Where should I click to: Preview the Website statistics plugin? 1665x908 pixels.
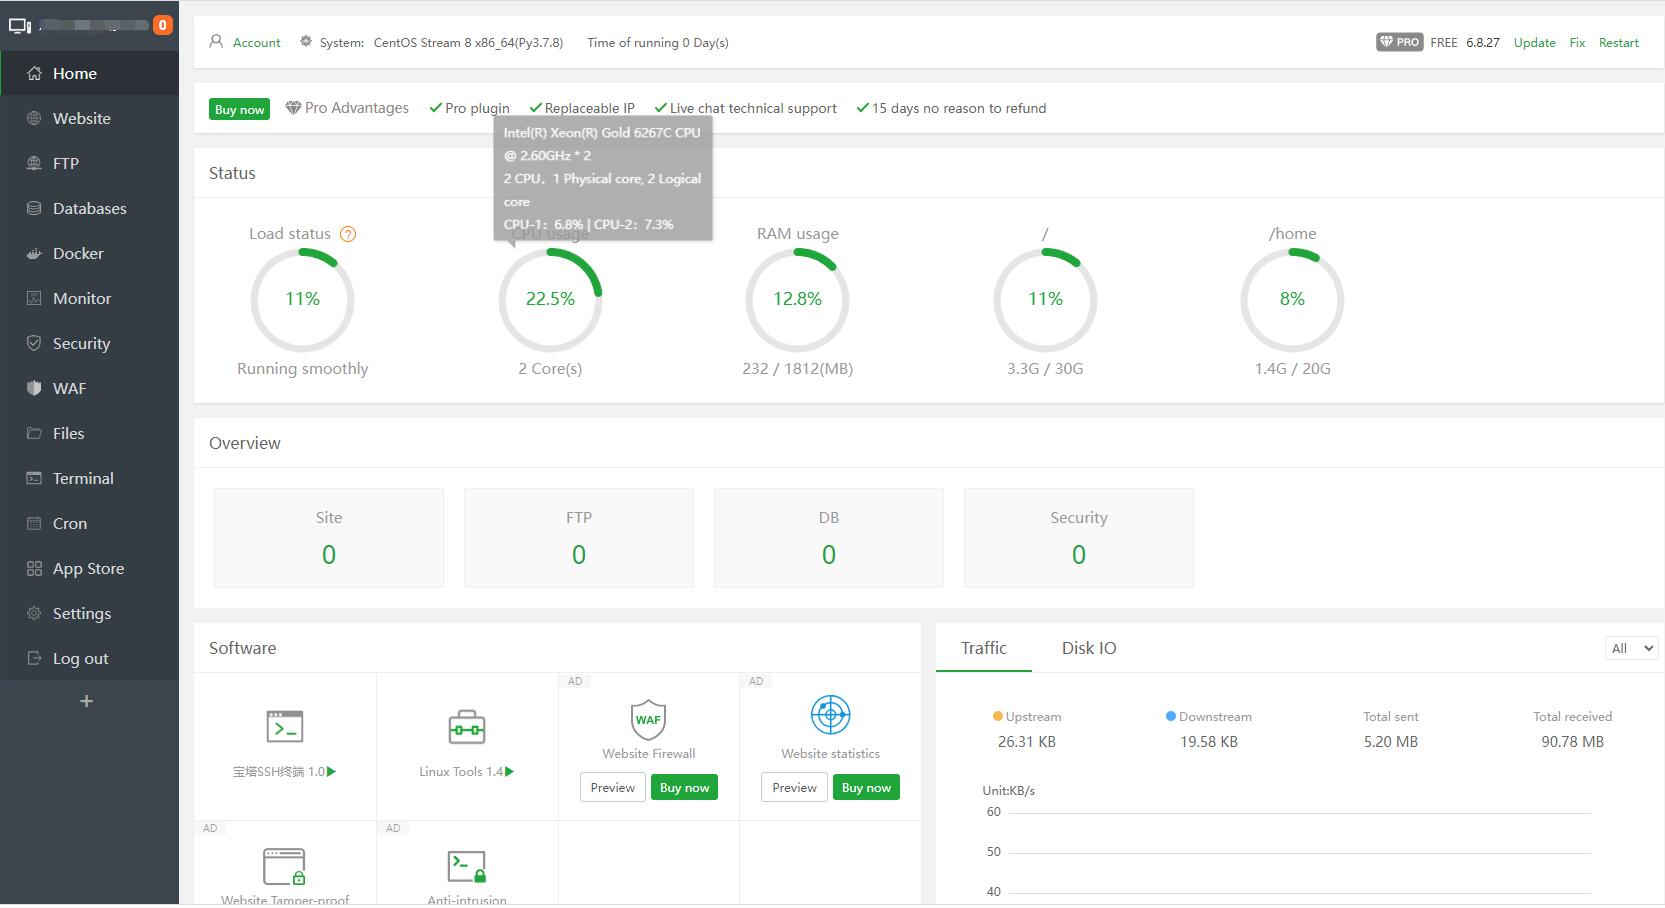795,788
